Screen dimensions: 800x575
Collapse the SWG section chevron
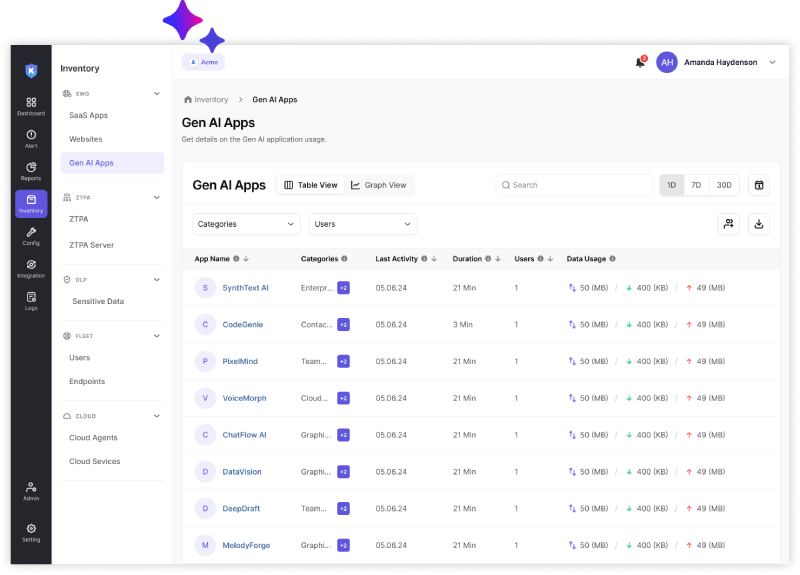tap(156, 93)
